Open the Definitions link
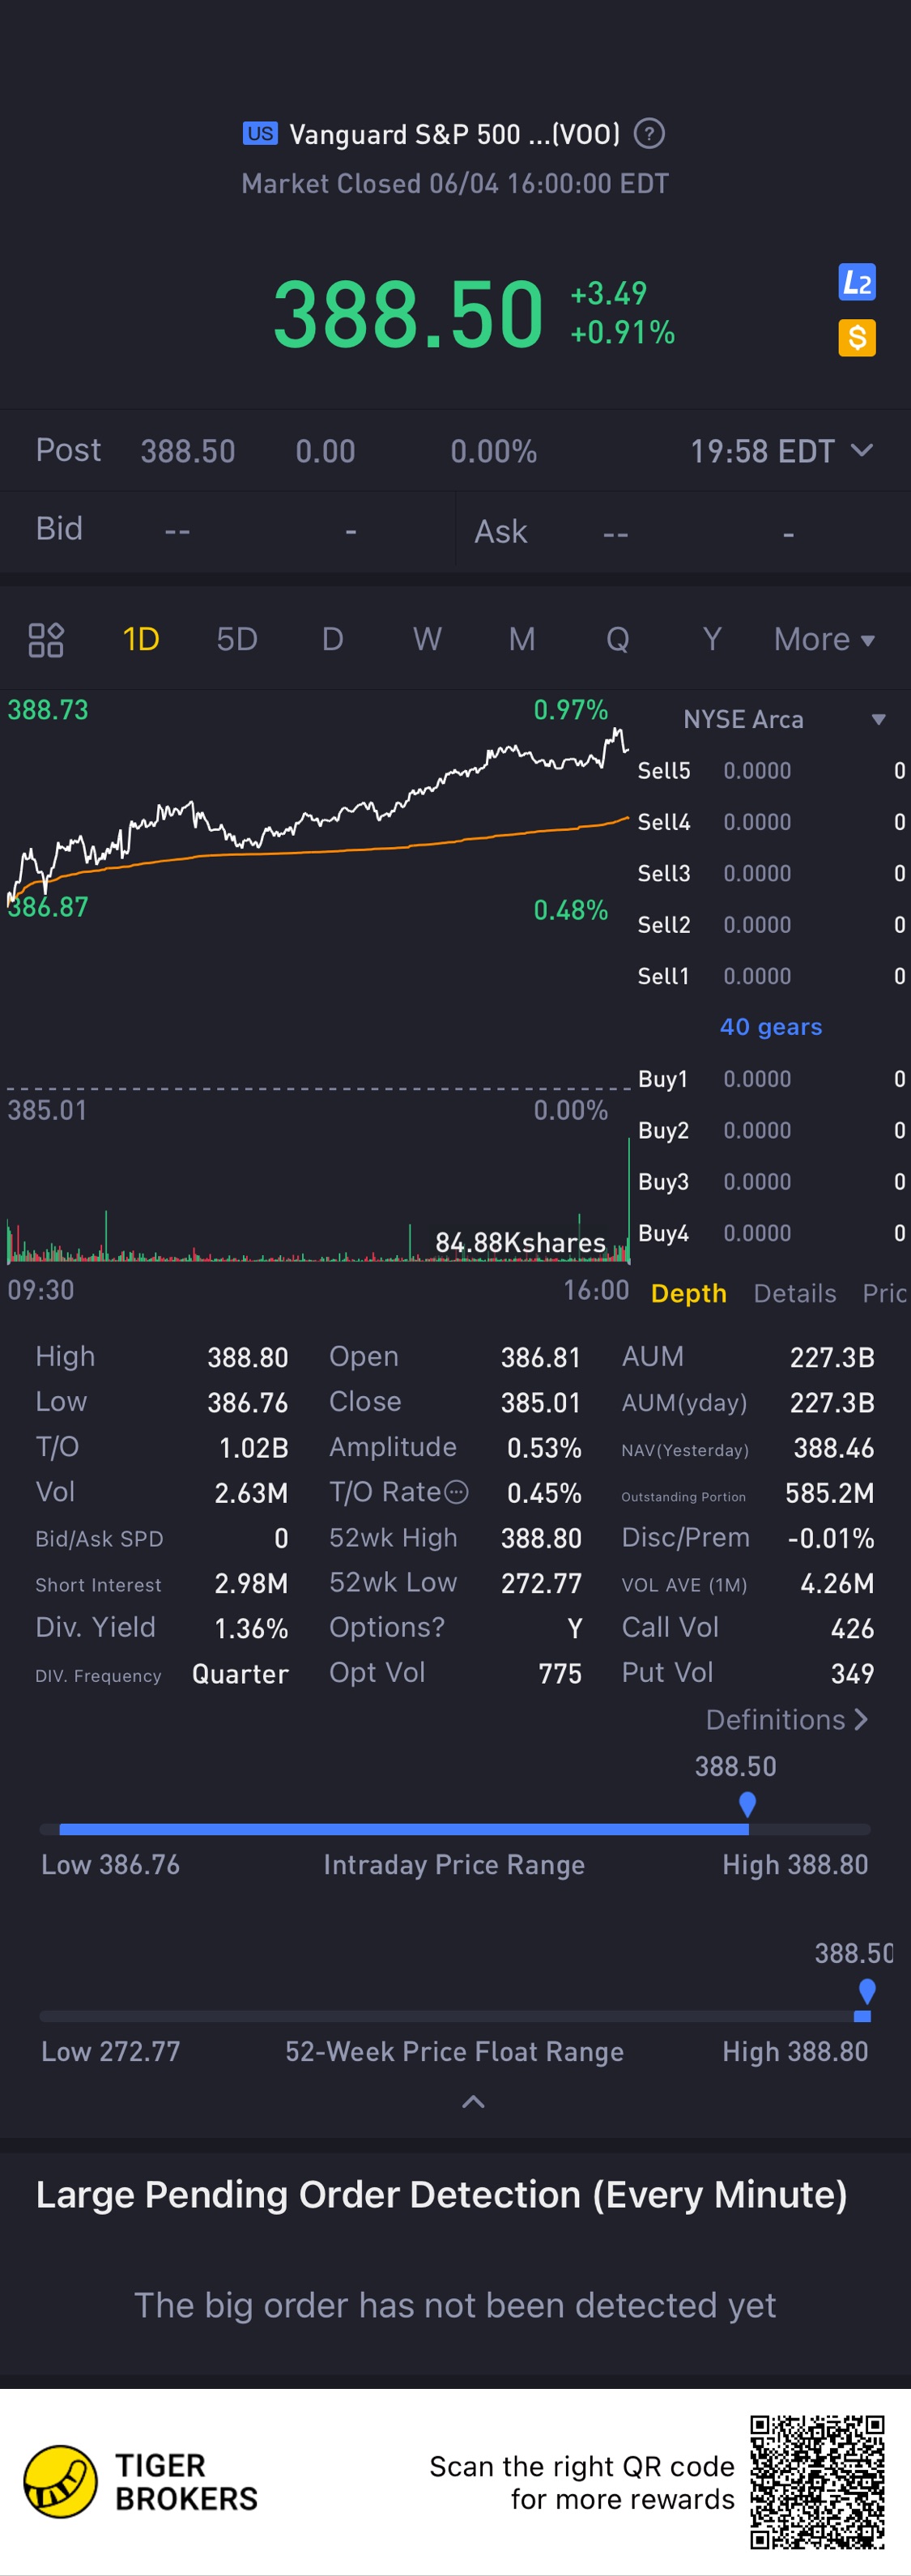The height and width of the screenshot is (2576, 911). (786, 1719)
